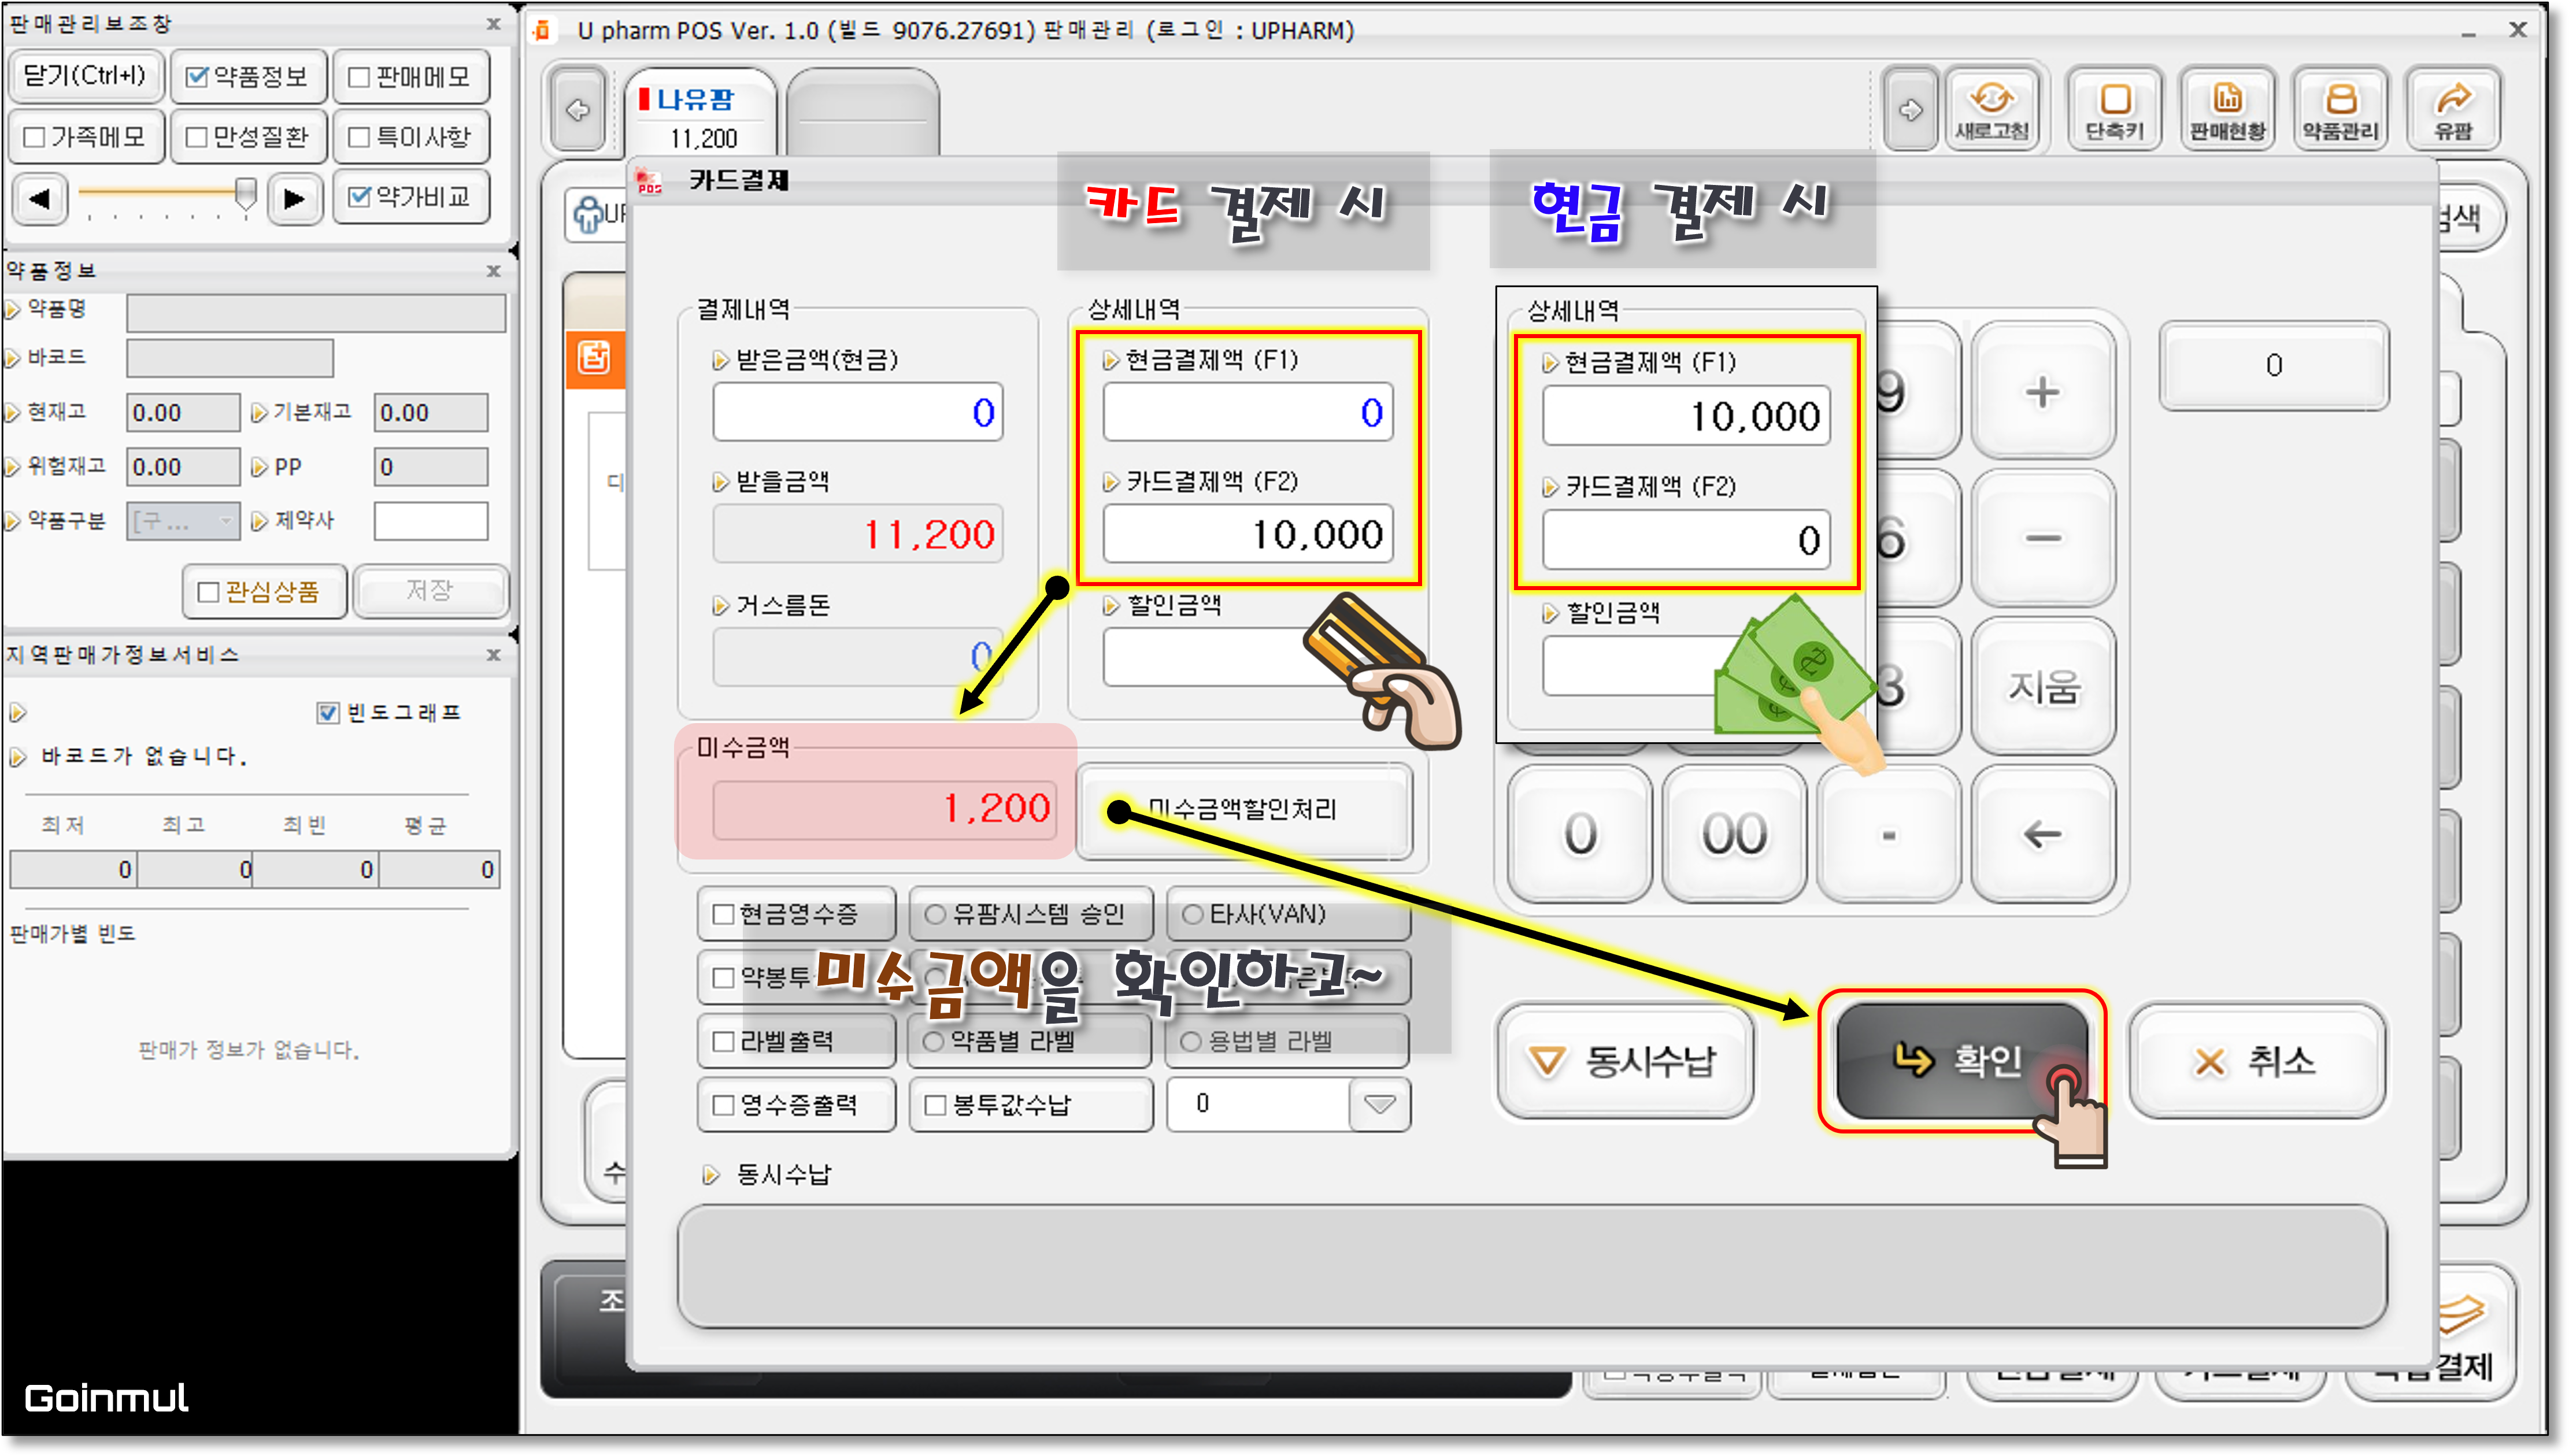This screenshot has height=1456, width=2569.
Task: Open the 봉투값 amount dropdown arrow
Action: pyautogui.click(x=1379, y=1104)
